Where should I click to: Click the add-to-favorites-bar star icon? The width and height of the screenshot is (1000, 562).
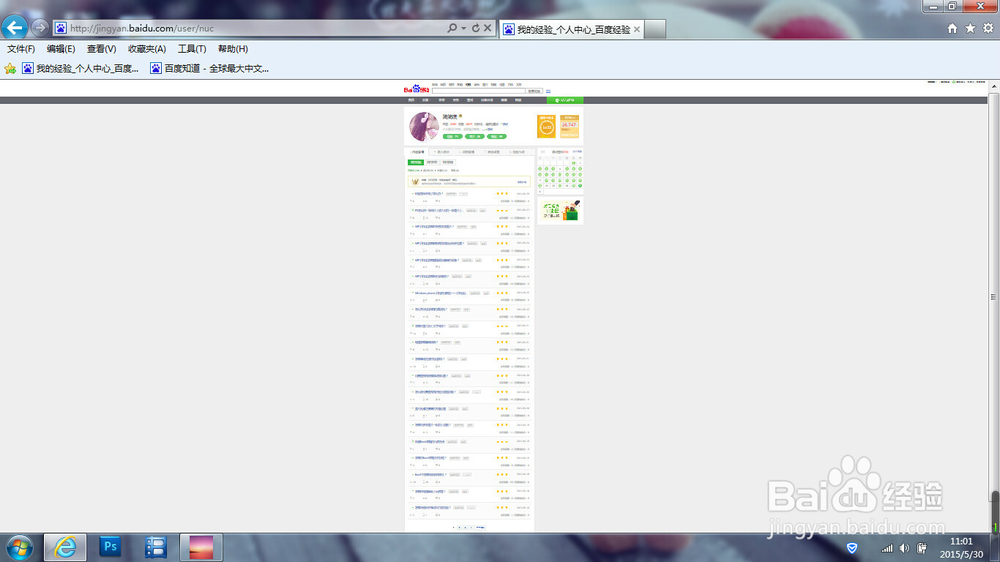click(10, 68)
